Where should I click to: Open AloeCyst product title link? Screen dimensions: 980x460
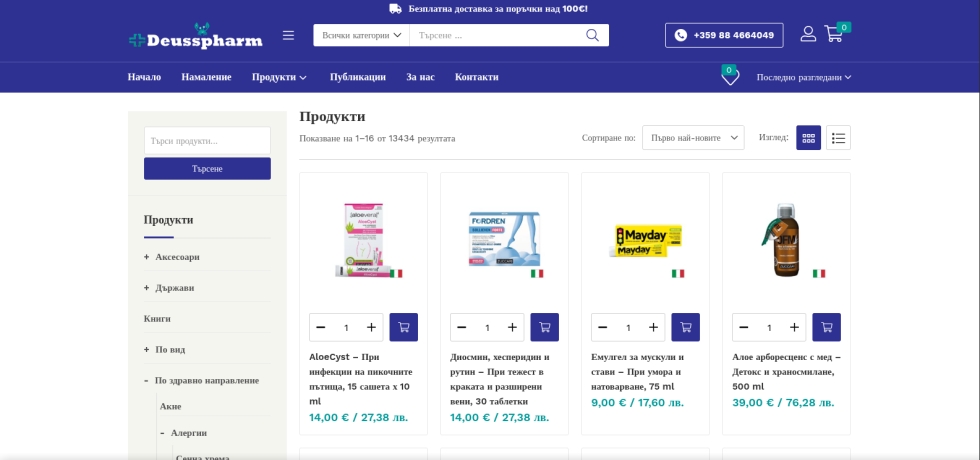[361, 379]
